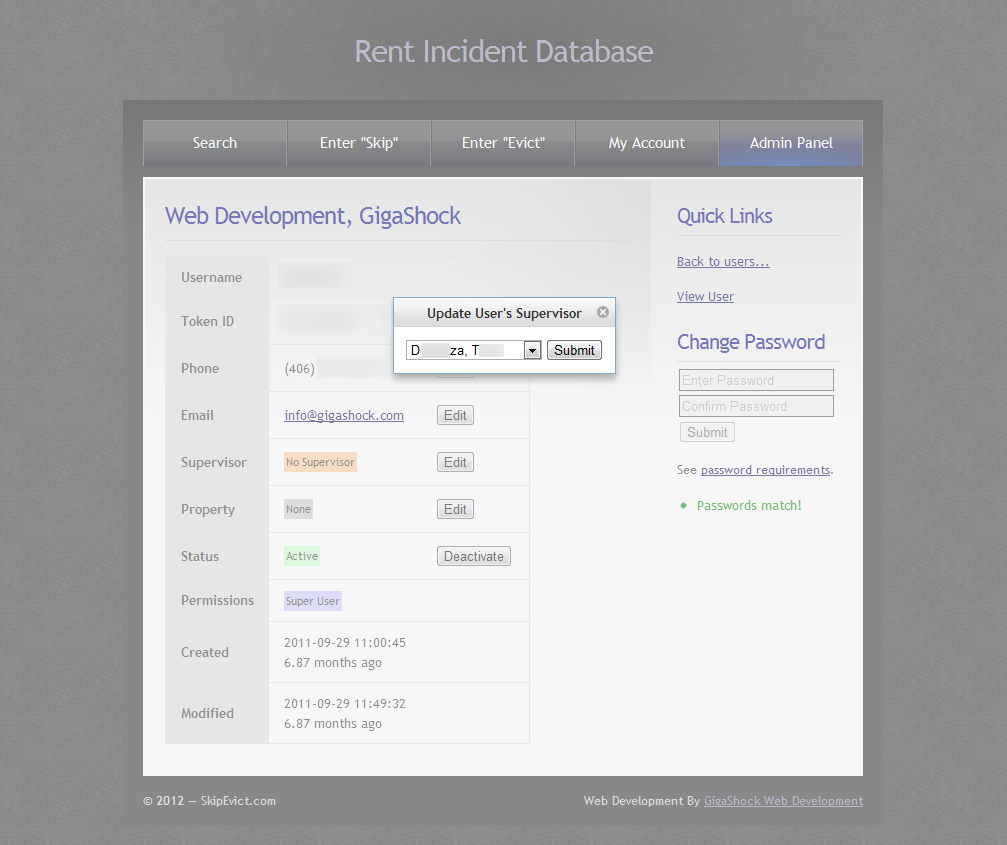Click the Passwords match! message
The image size is (1007, 845).
tap(749, 505)
